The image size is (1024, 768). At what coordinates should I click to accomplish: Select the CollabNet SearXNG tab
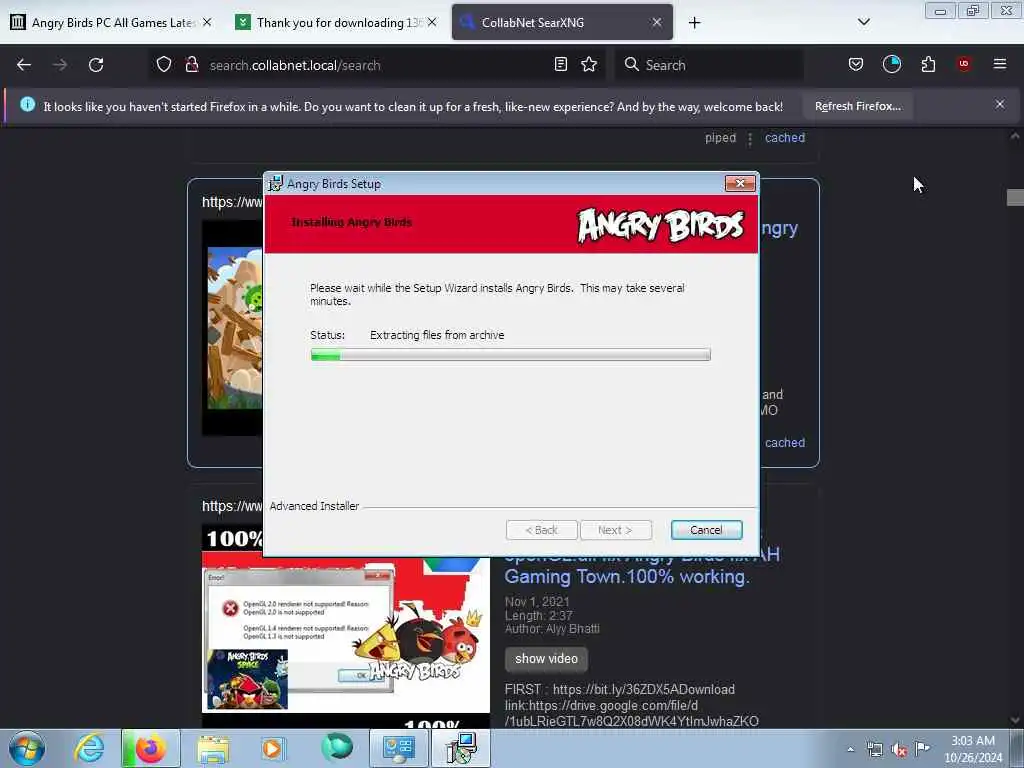[x=562, y=23]
